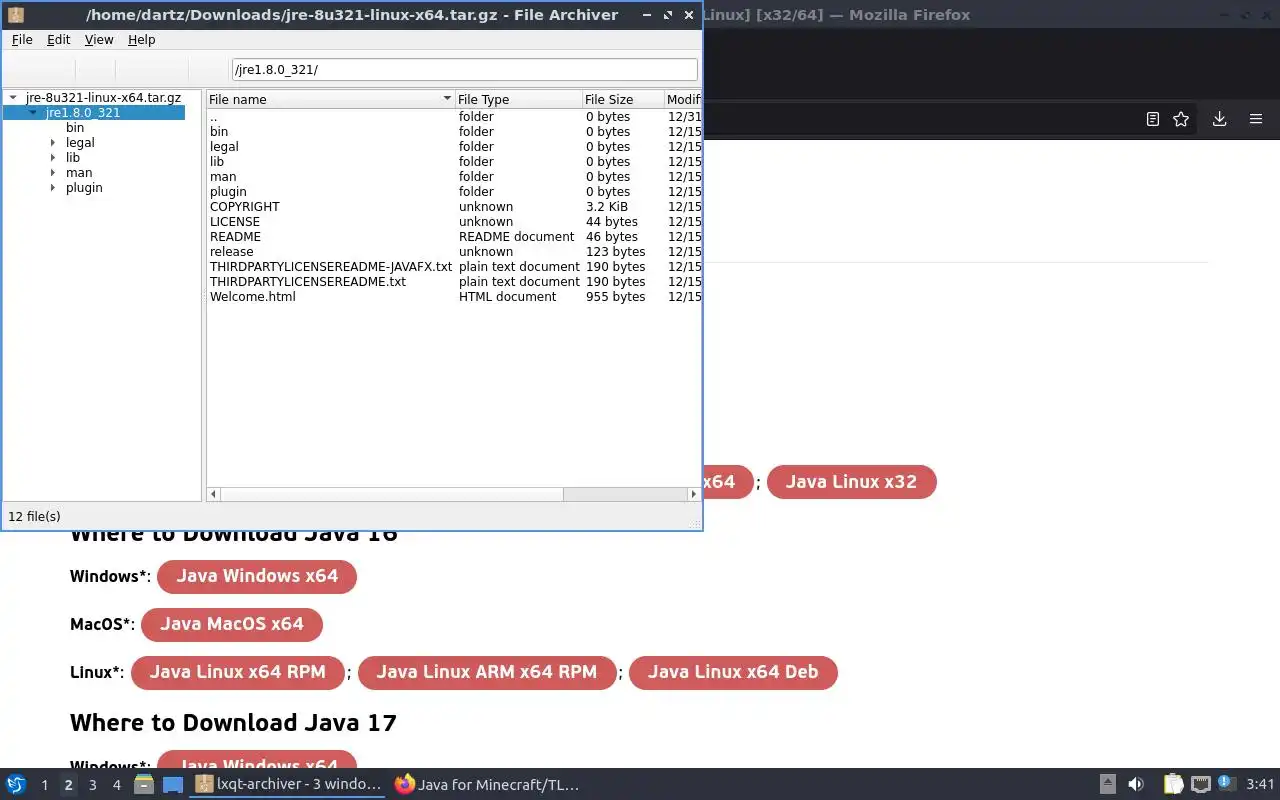This screenshot has width=1280, height=800.
Task: Click the File Archiver window title icon
Action: pyautogui.click(x=15, y=15)
